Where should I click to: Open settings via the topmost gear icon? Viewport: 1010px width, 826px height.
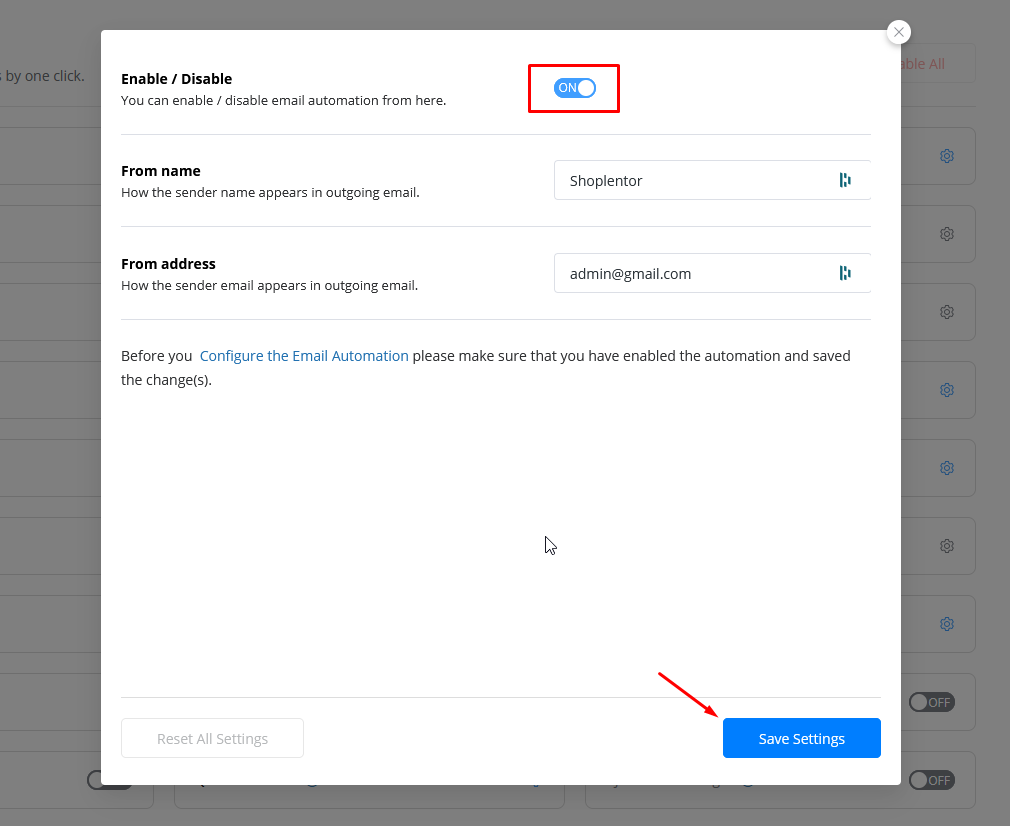point(946,156)
